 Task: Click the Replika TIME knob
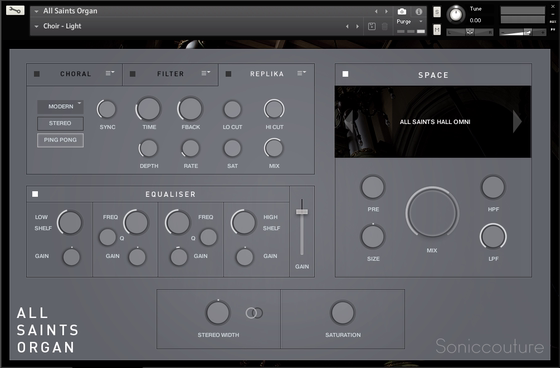pyautogui.click(x=149, y=108)
